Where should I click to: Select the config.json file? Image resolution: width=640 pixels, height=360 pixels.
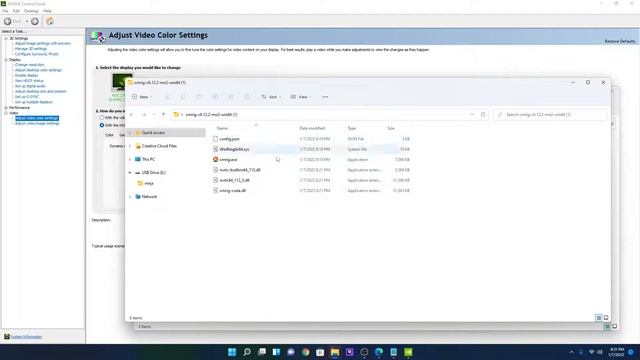[229, 139]
